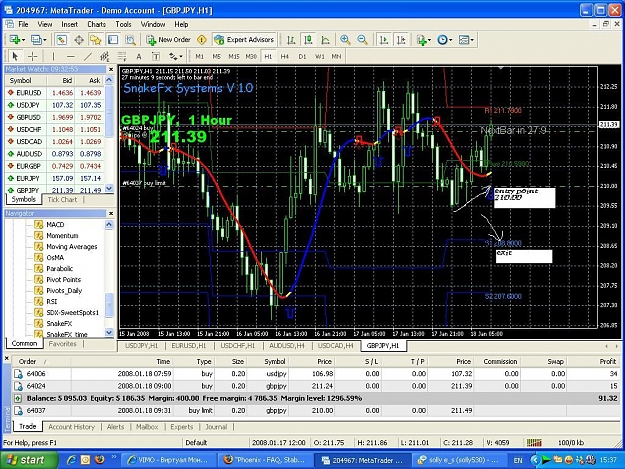Open the Phoenix FAQ taskbar item
The height and width of the screenshot is (469, 625).
click(x=264, y=460)
